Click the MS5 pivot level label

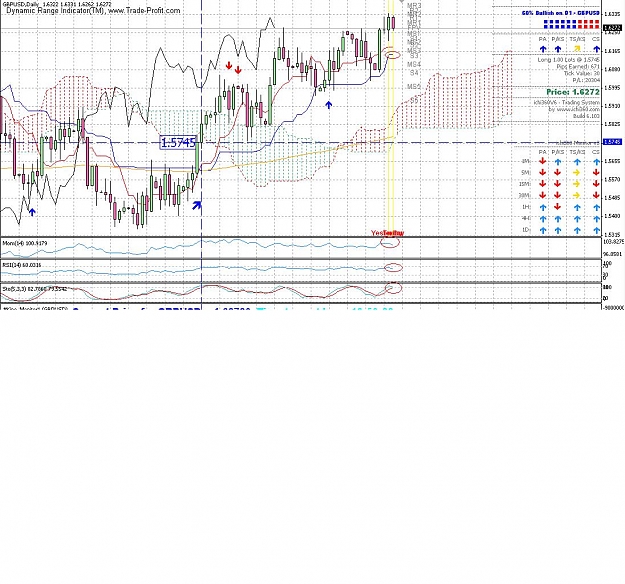(414, 87)
